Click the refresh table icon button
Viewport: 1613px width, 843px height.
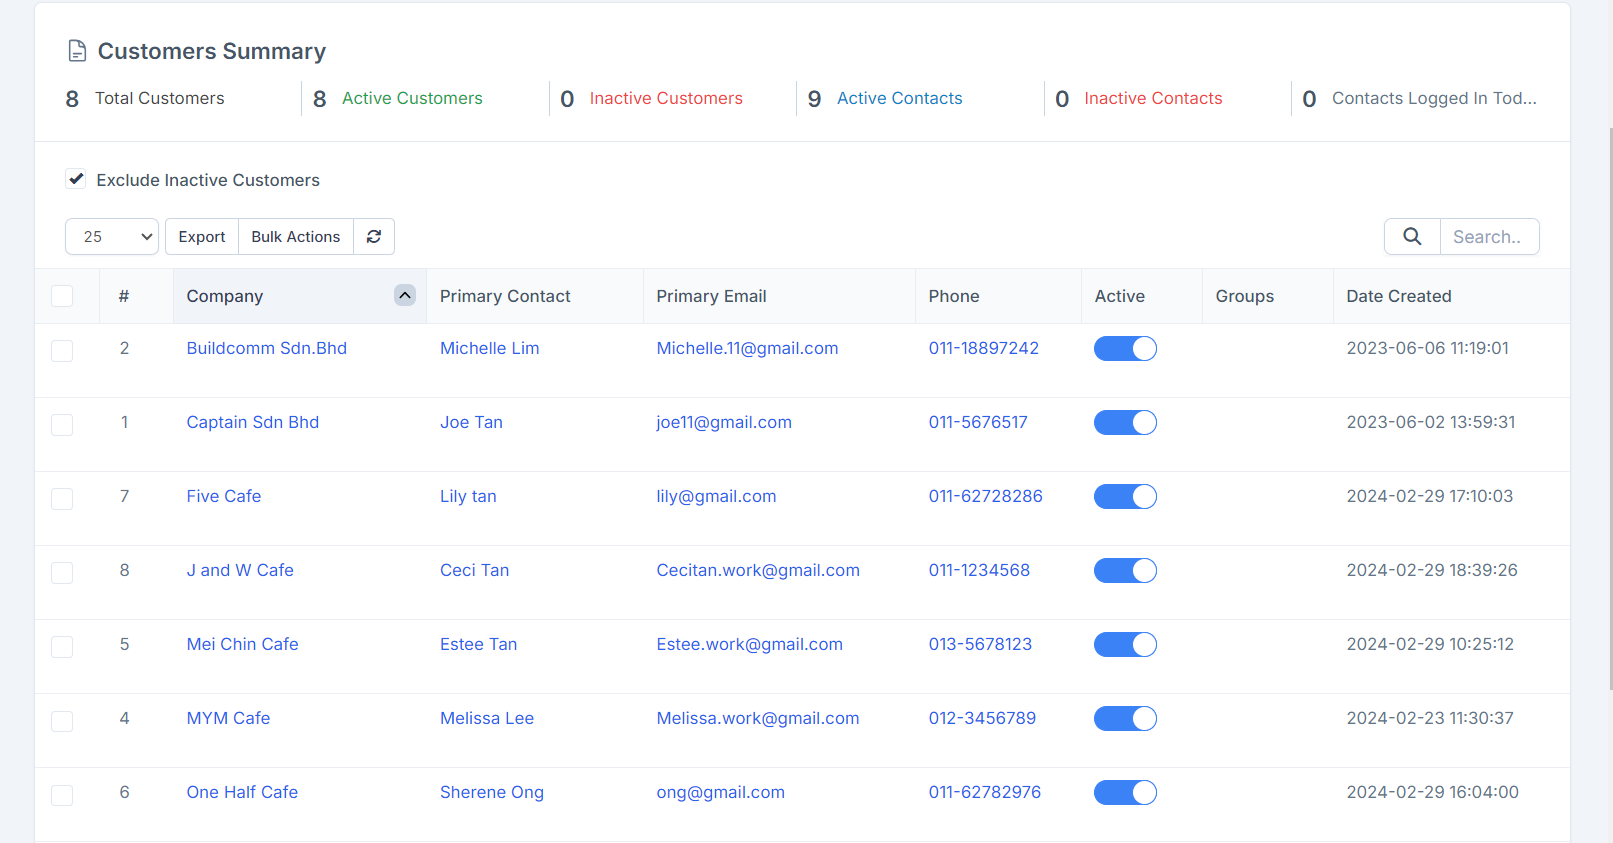click(x=374, y=237)
